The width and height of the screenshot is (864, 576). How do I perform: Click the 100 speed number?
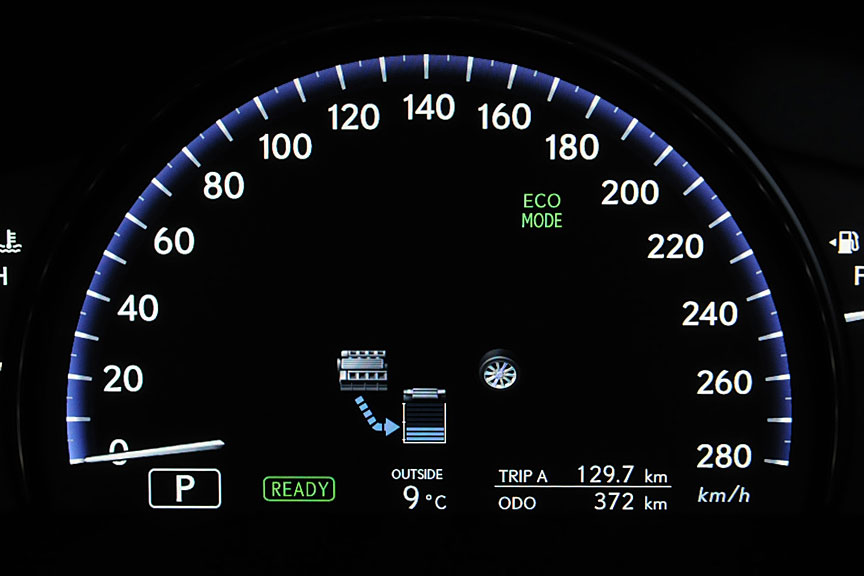click(285, 147)
